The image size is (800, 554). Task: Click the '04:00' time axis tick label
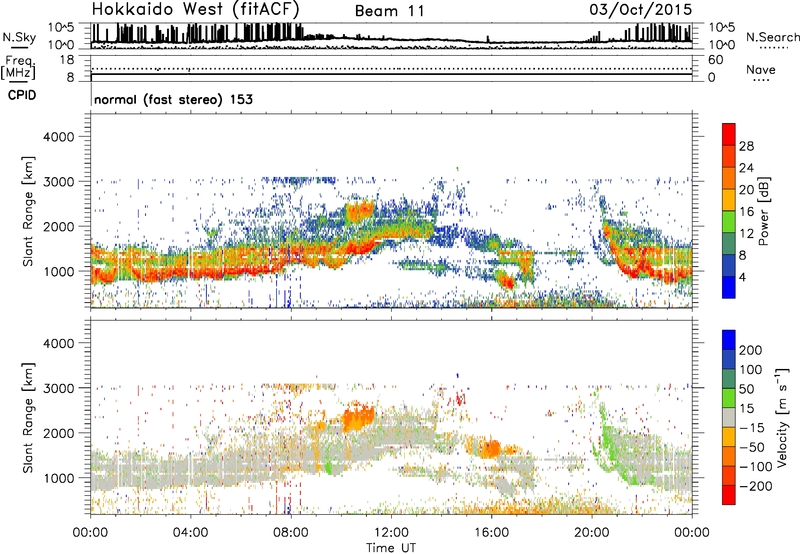190,533
